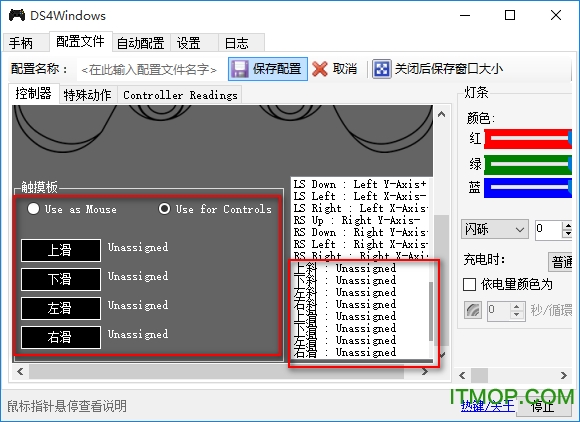Viewport: 580px width, 422px height.
Task: Click the 停止 button
Action: tap(543, 407)
